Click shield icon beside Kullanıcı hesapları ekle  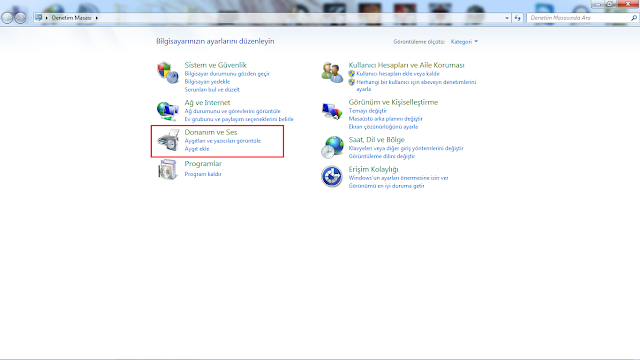pos(351,74)
